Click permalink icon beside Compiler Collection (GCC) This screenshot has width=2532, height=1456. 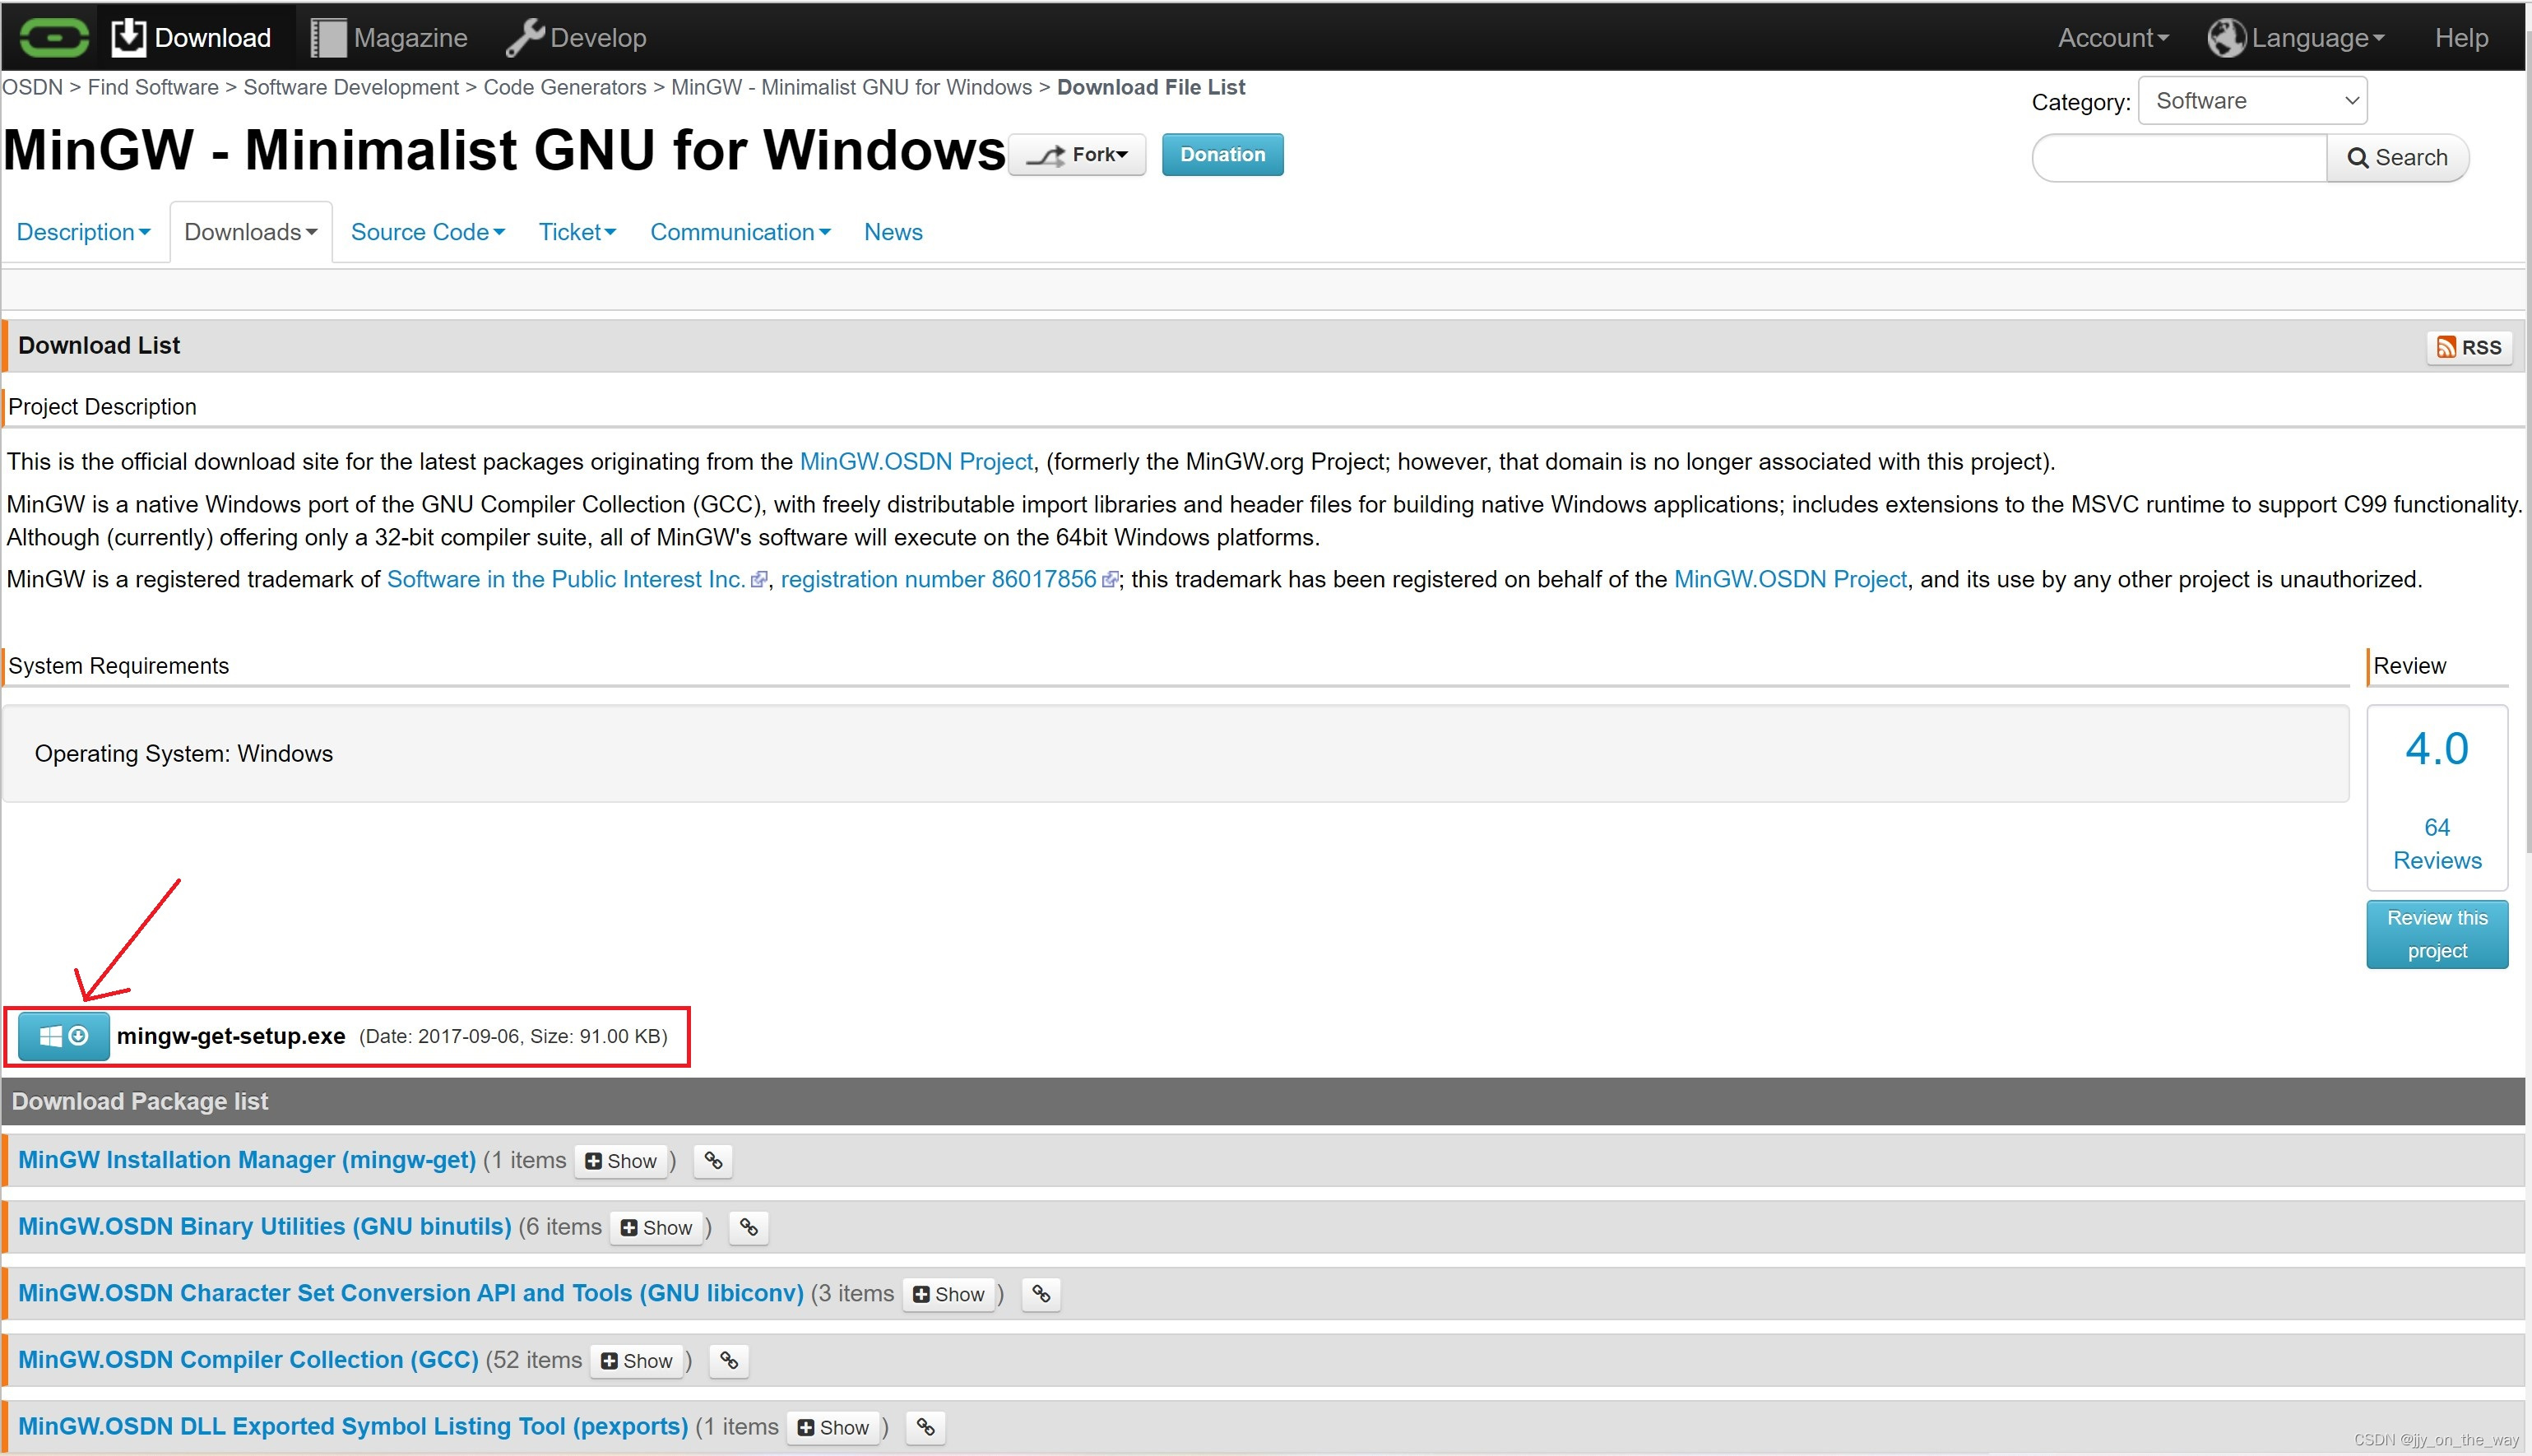pyautogui.click(x=729, y=1360)
